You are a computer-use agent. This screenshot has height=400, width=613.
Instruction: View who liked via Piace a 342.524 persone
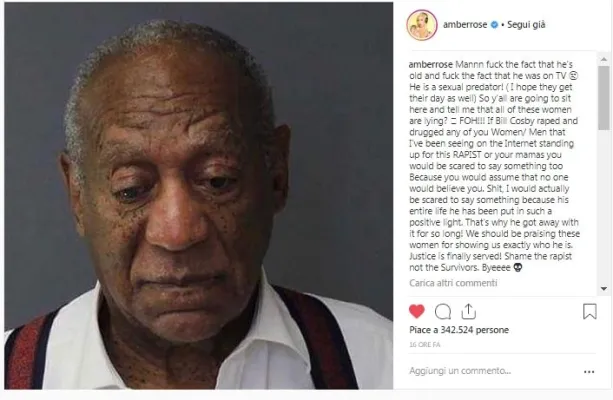coord(459,330)
